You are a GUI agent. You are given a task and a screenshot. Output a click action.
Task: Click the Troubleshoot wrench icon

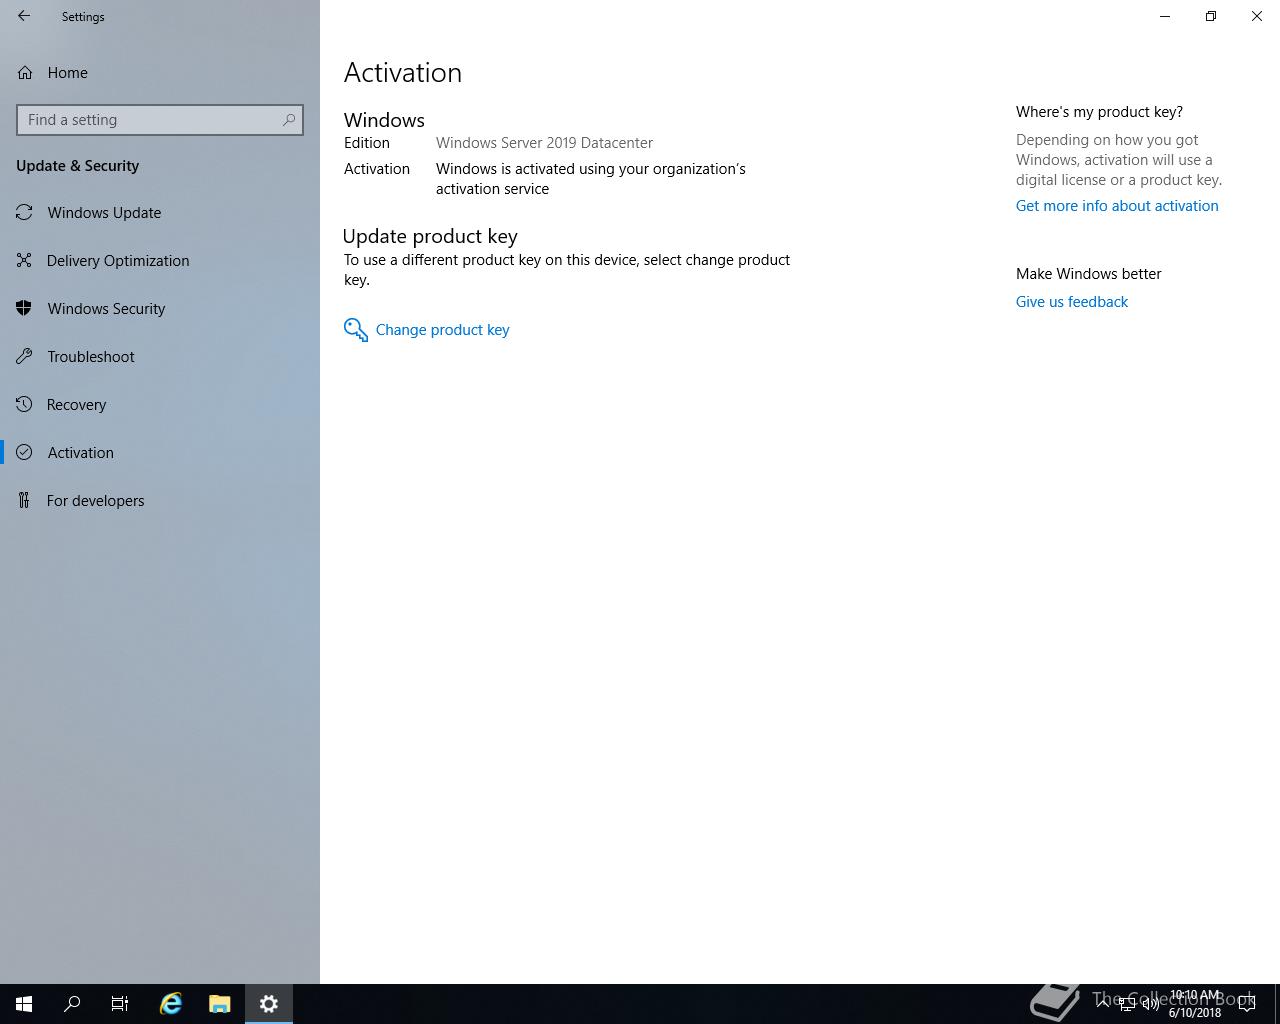coord(24,357)
